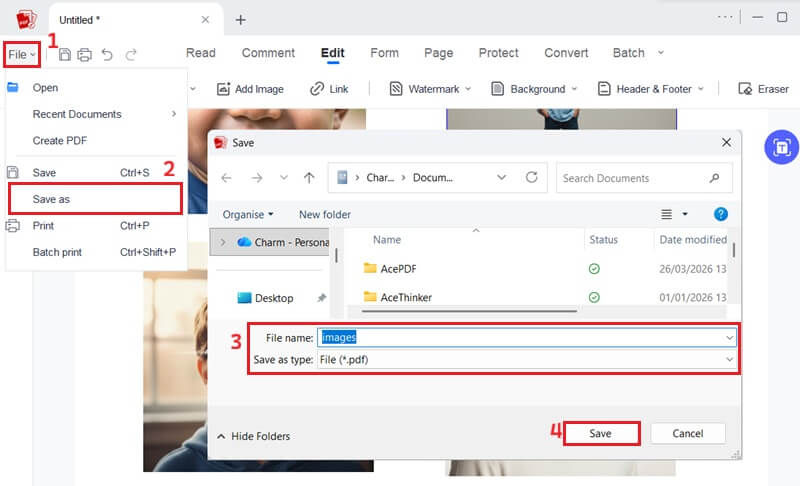Viewport: 800px width, 486px height.
Task: Click the Cancel button in dialog
Action: coord(688,433)
